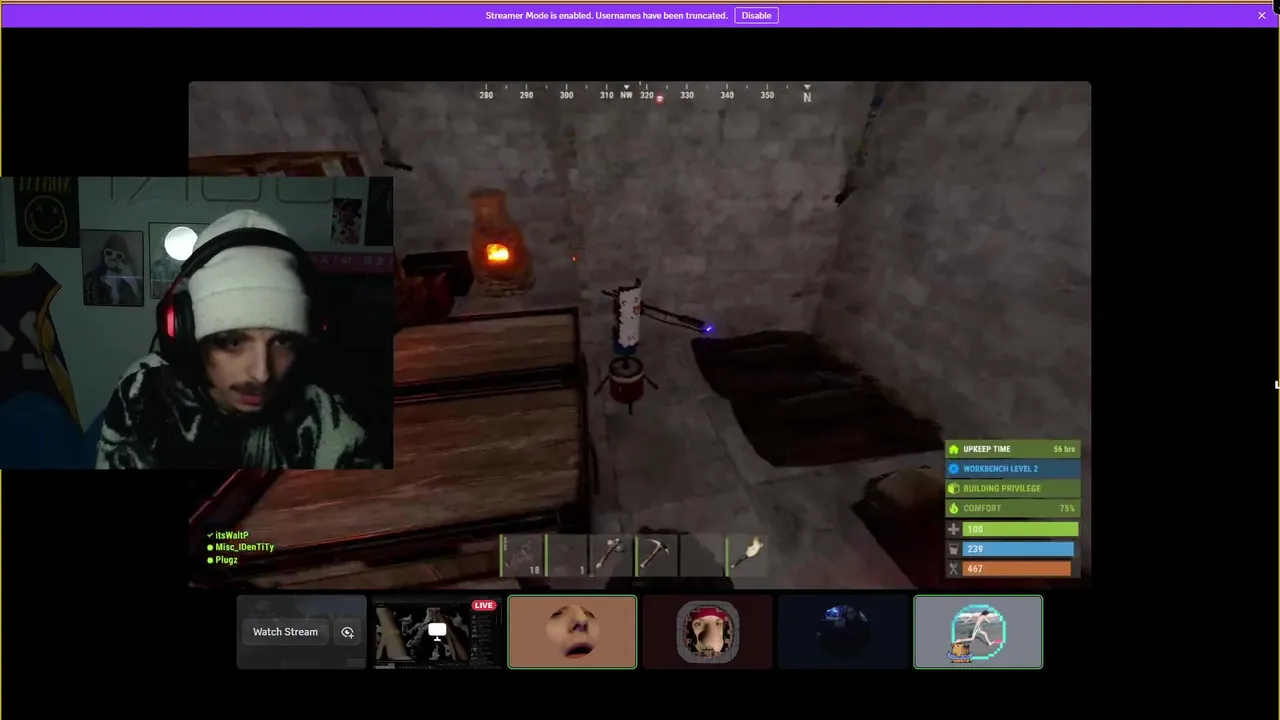Click the hydration cup icon

tap(954, 549)
